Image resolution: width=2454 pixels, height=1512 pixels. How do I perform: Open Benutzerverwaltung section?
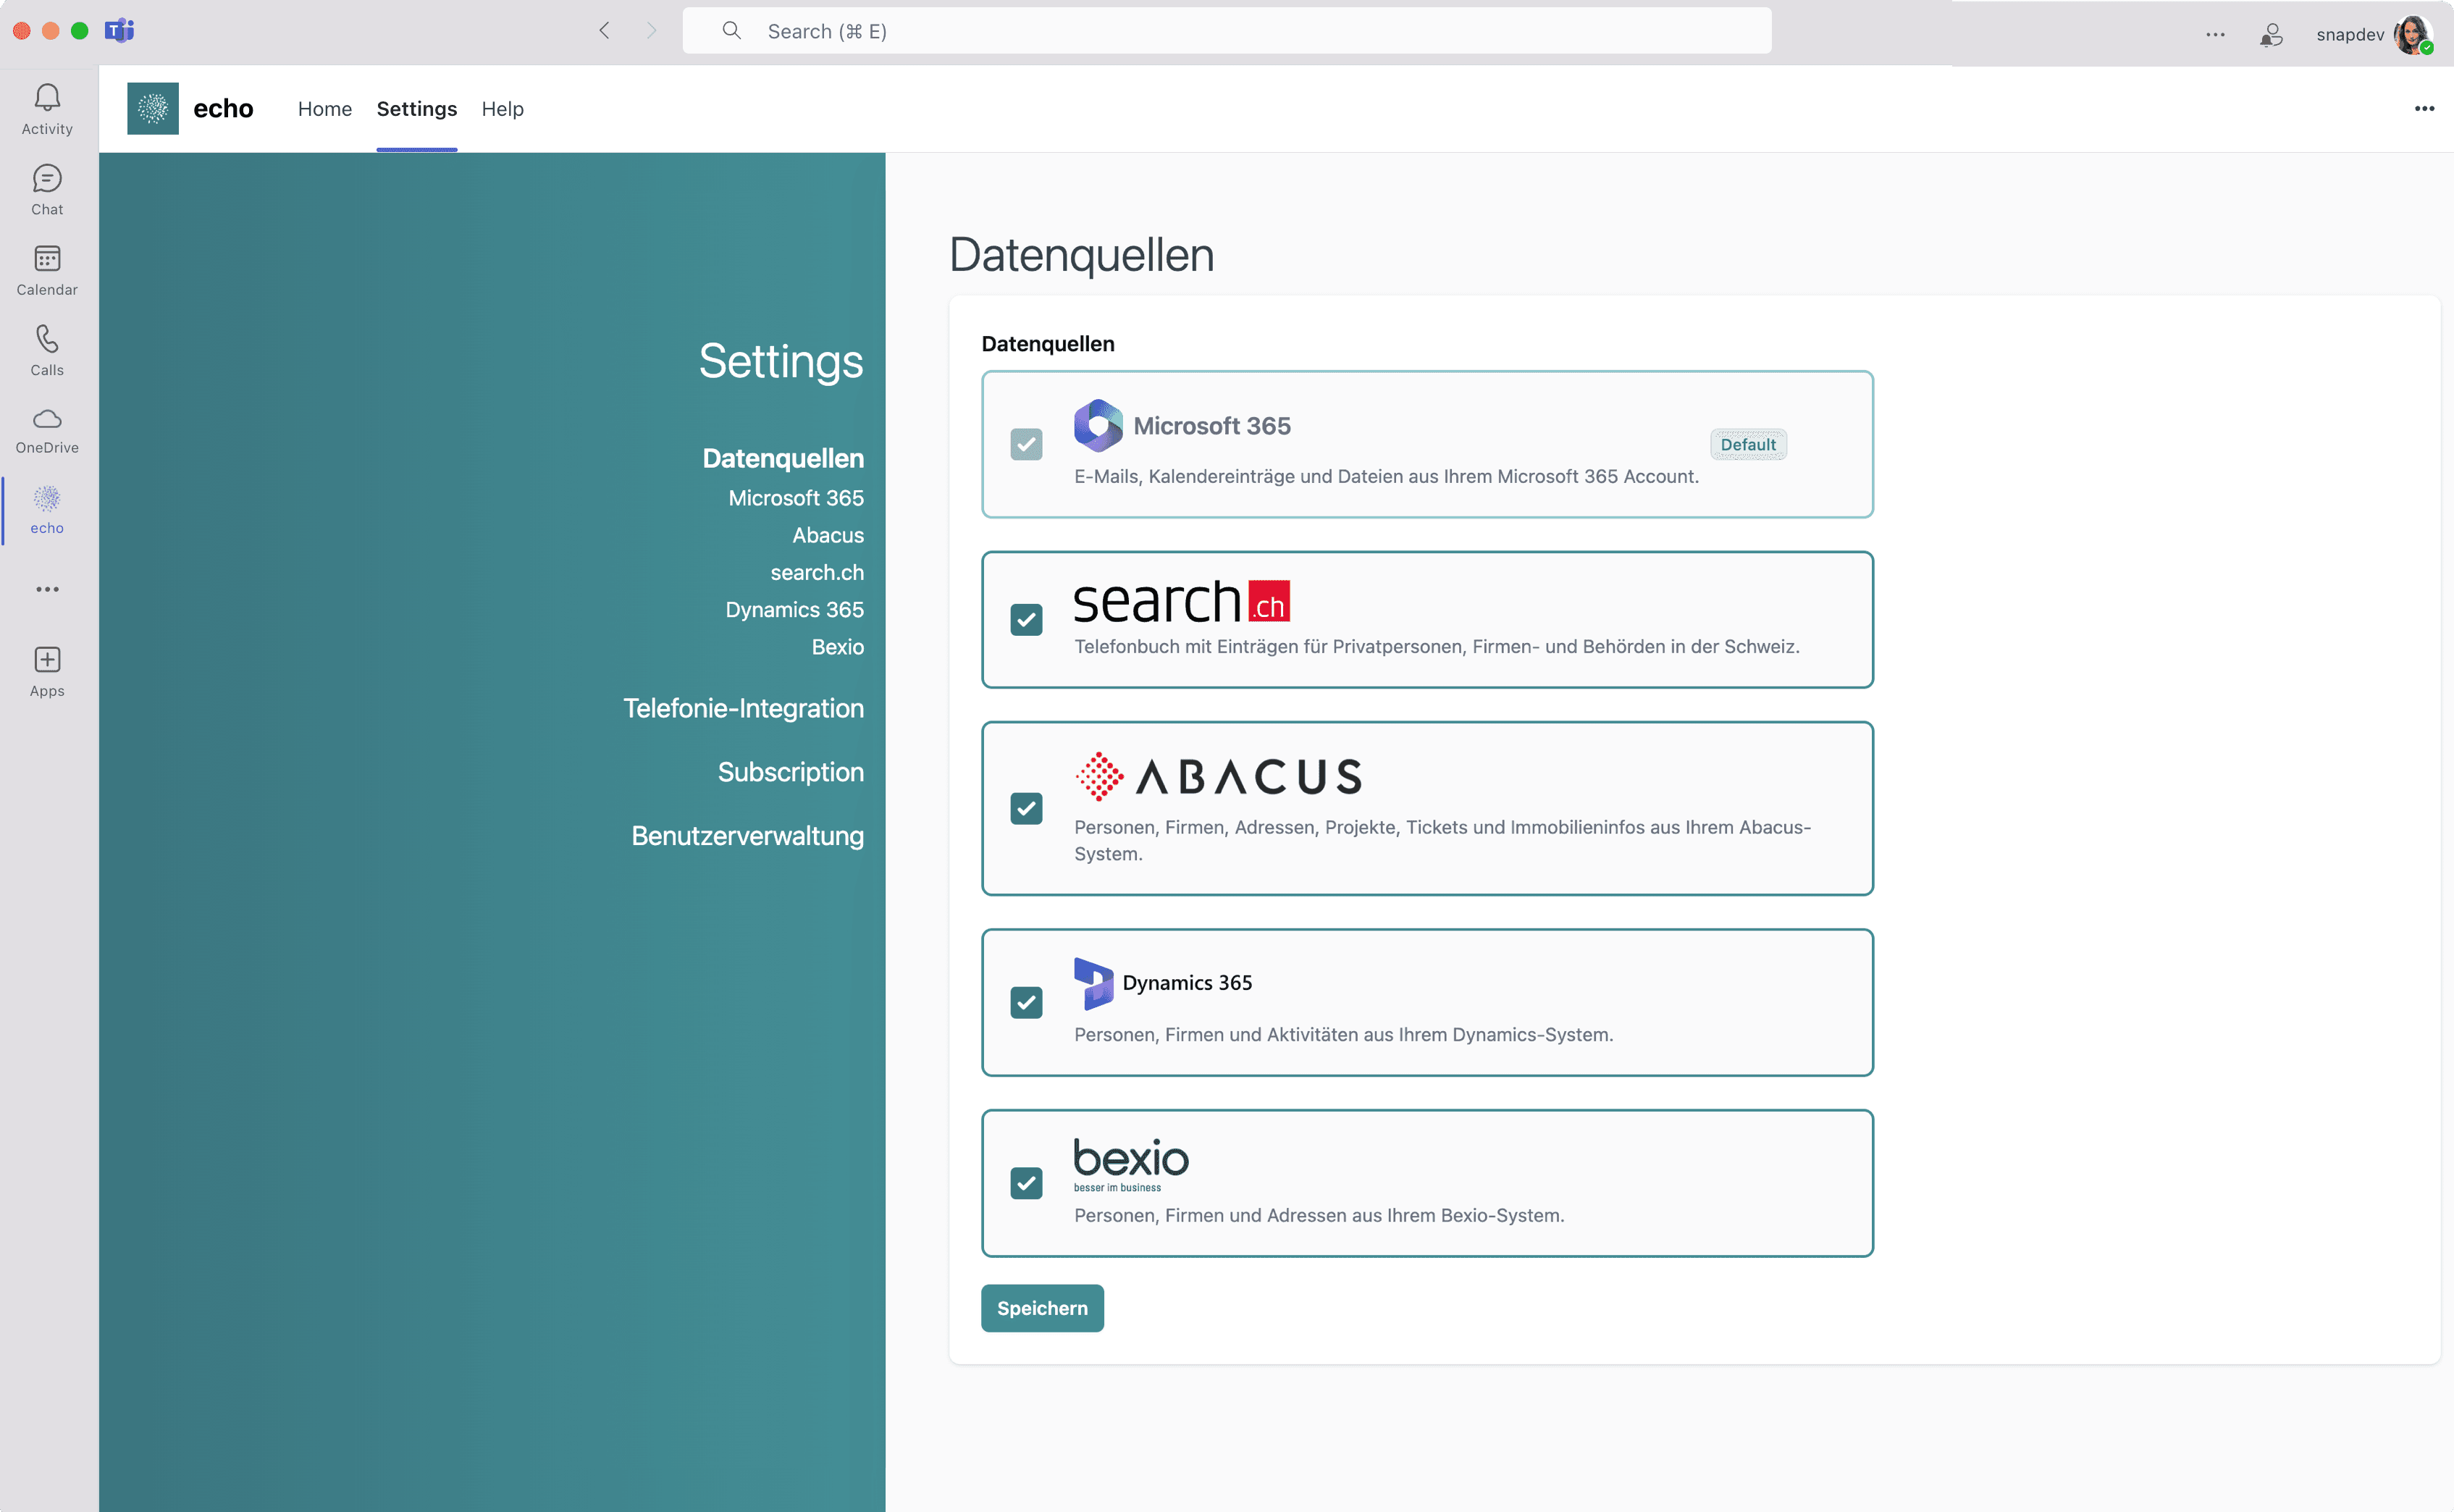747,836
